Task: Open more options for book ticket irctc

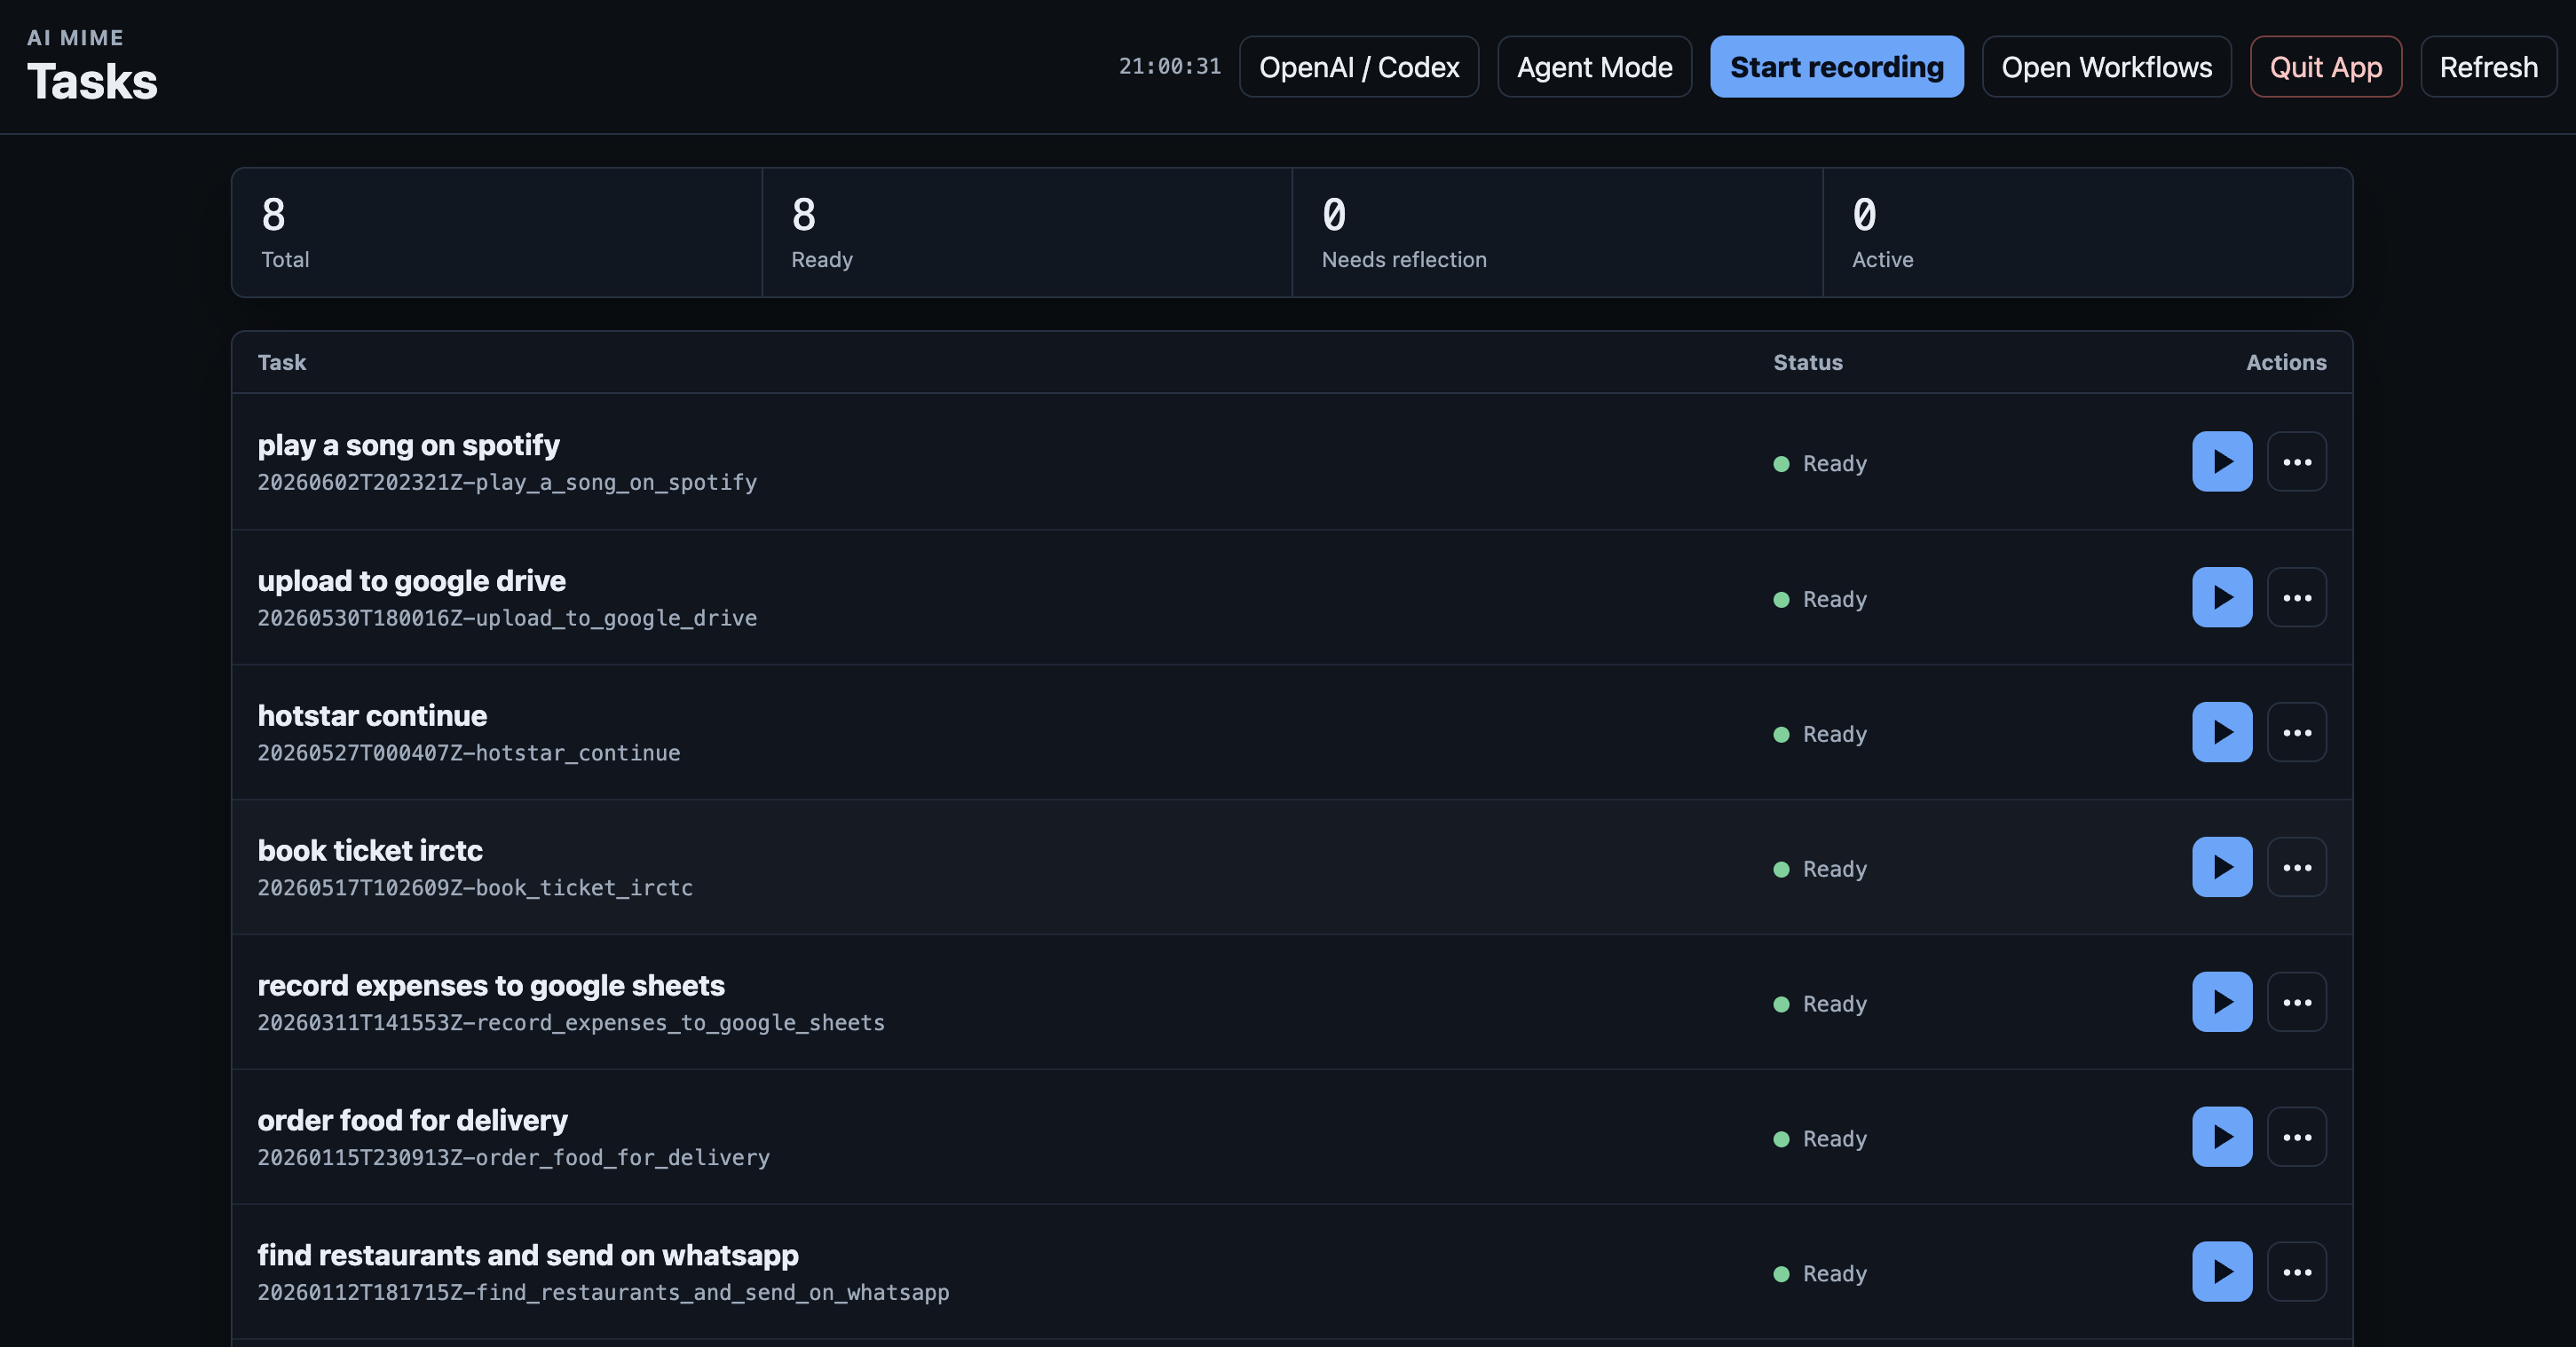Action: 2296,867
